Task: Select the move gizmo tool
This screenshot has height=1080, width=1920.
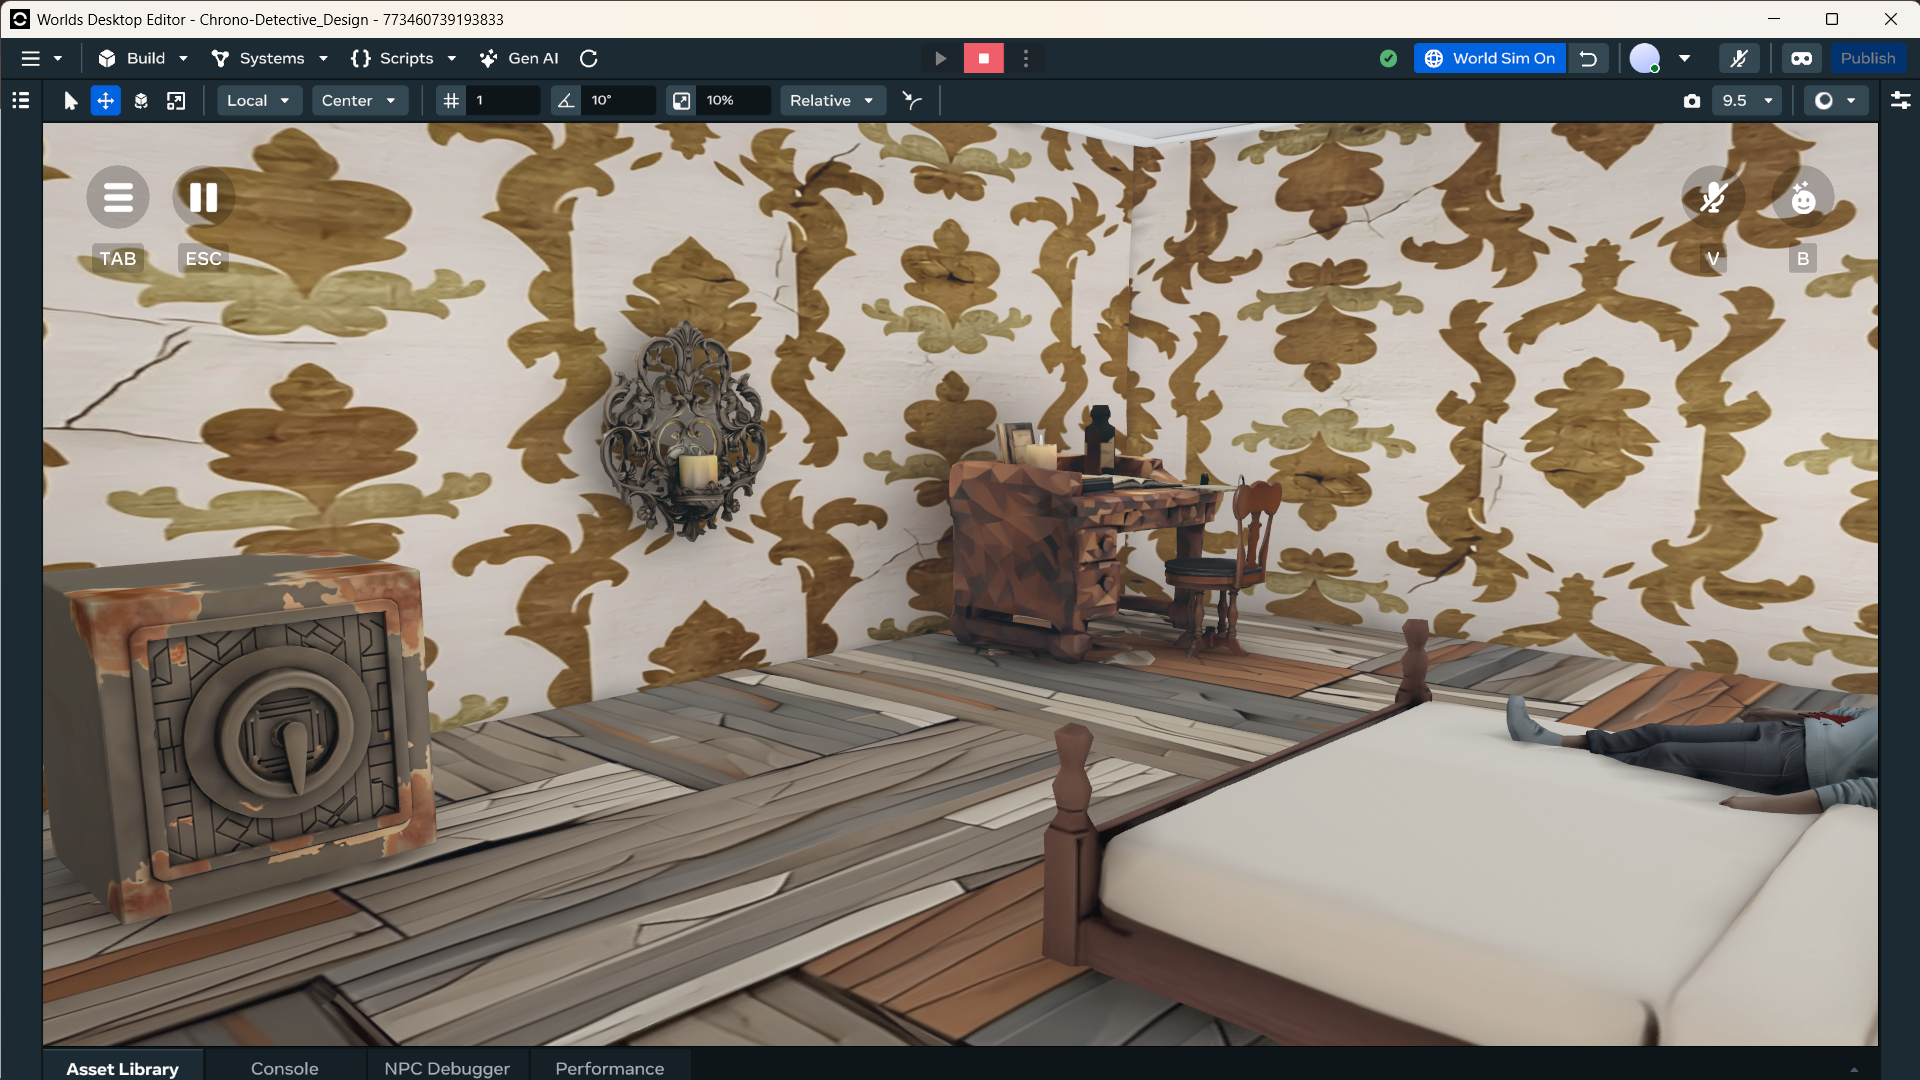Action: click(105, 101)
